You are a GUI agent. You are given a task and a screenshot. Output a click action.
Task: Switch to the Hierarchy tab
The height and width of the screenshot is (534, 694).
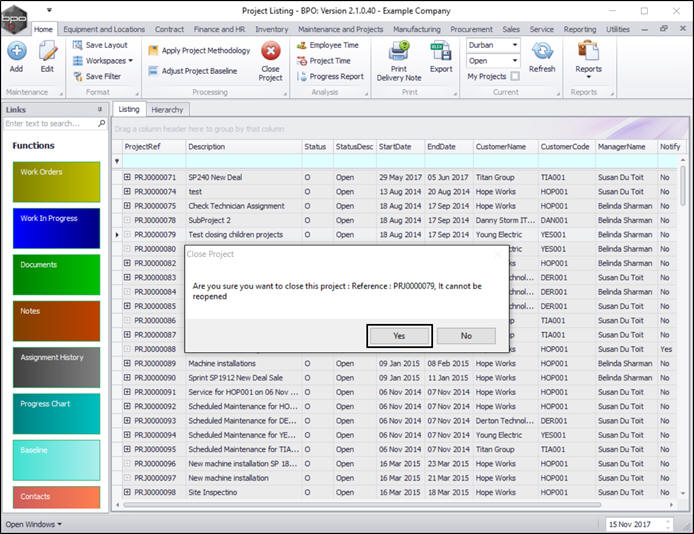167,110
